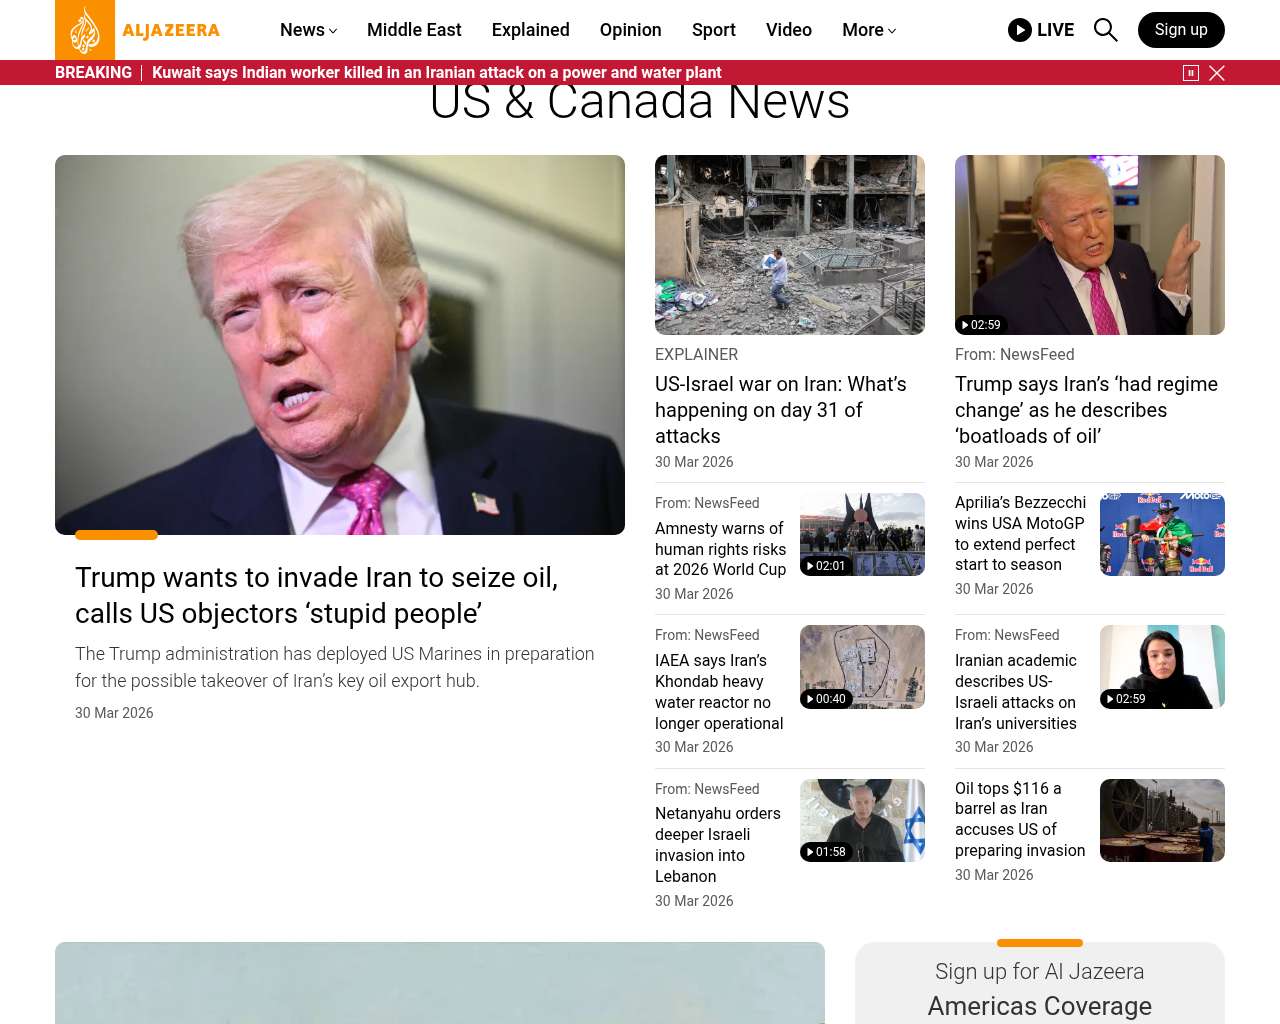
Task: Play the Khondab satellite video thumbnail
Action: 862,667
